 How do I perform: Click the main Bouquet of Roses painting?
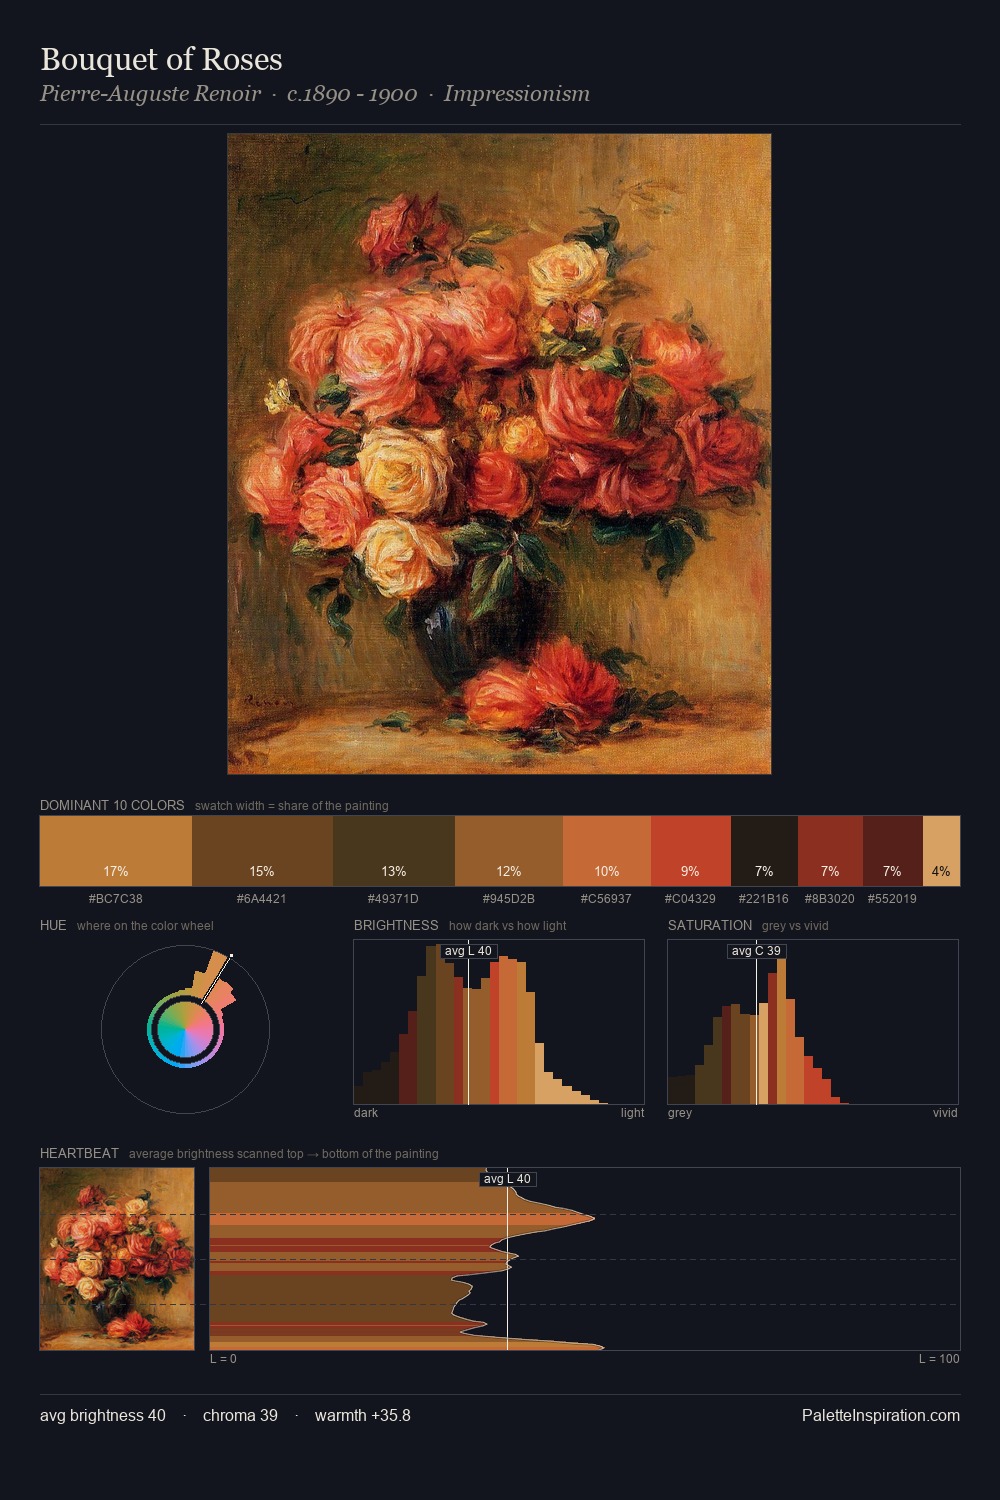[x=499, y=454]
